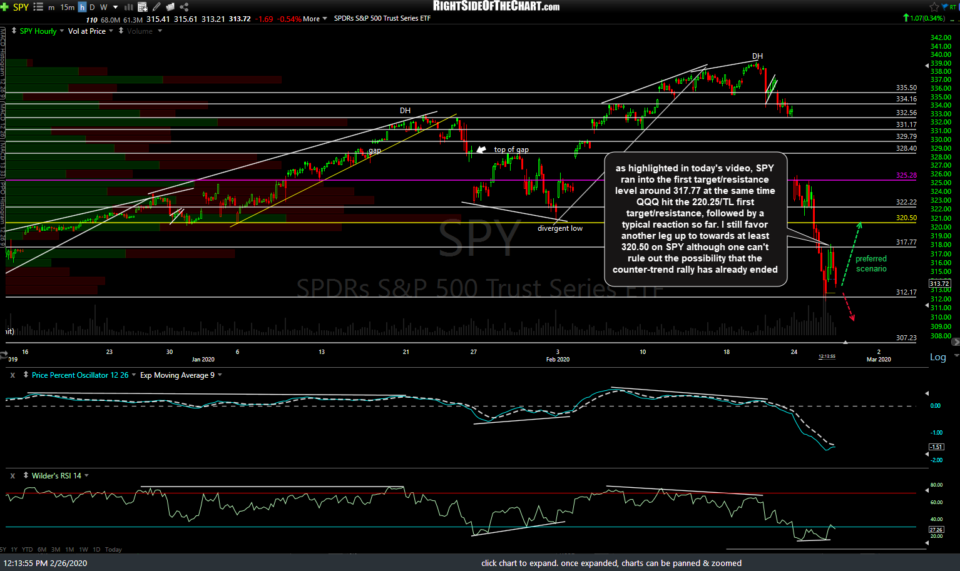960x571 pixels.
Task: Click the green +1.07 (0.34%) indicator at top right
Action: coord(924,18)
